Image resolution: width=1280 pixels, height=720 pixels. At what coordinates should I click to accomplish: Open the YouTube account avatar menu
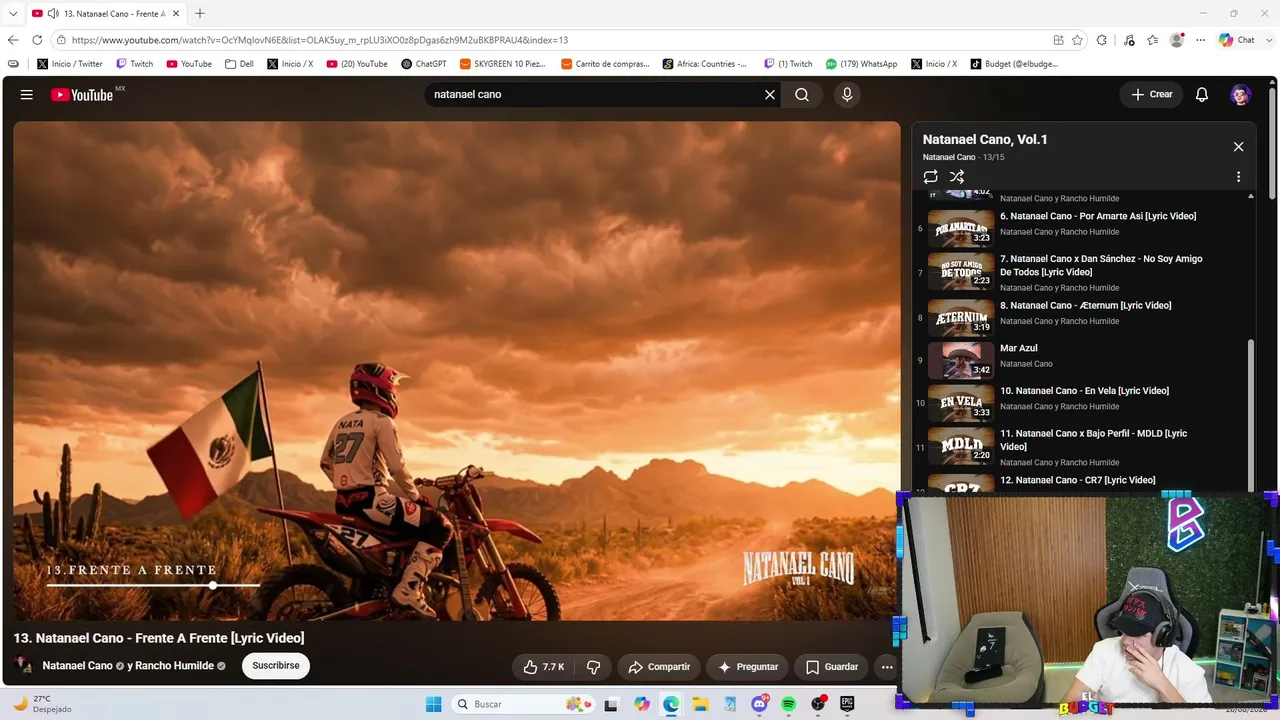click(1241, 95)
